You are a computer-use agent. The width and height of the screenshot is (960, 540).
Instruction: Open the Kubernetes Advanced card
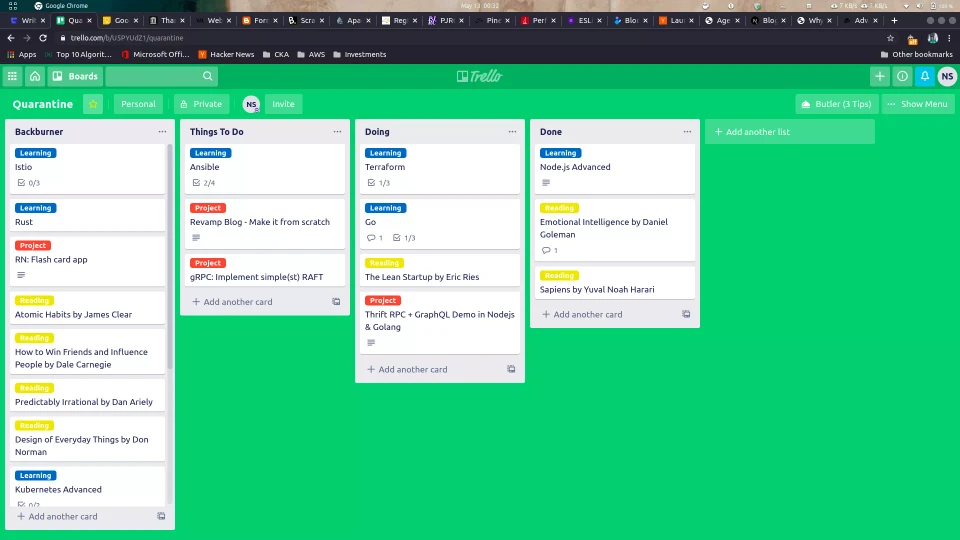[x=88, y=486]
